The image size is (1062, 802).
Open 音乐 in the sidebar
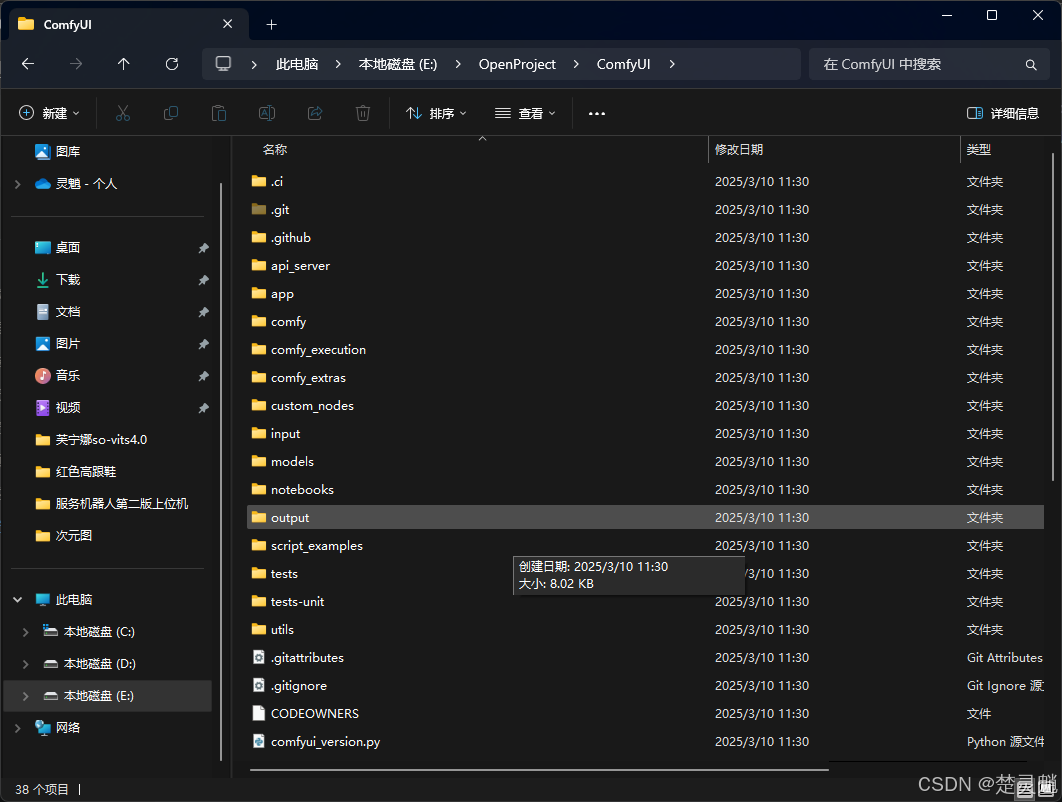coord(58,375)
